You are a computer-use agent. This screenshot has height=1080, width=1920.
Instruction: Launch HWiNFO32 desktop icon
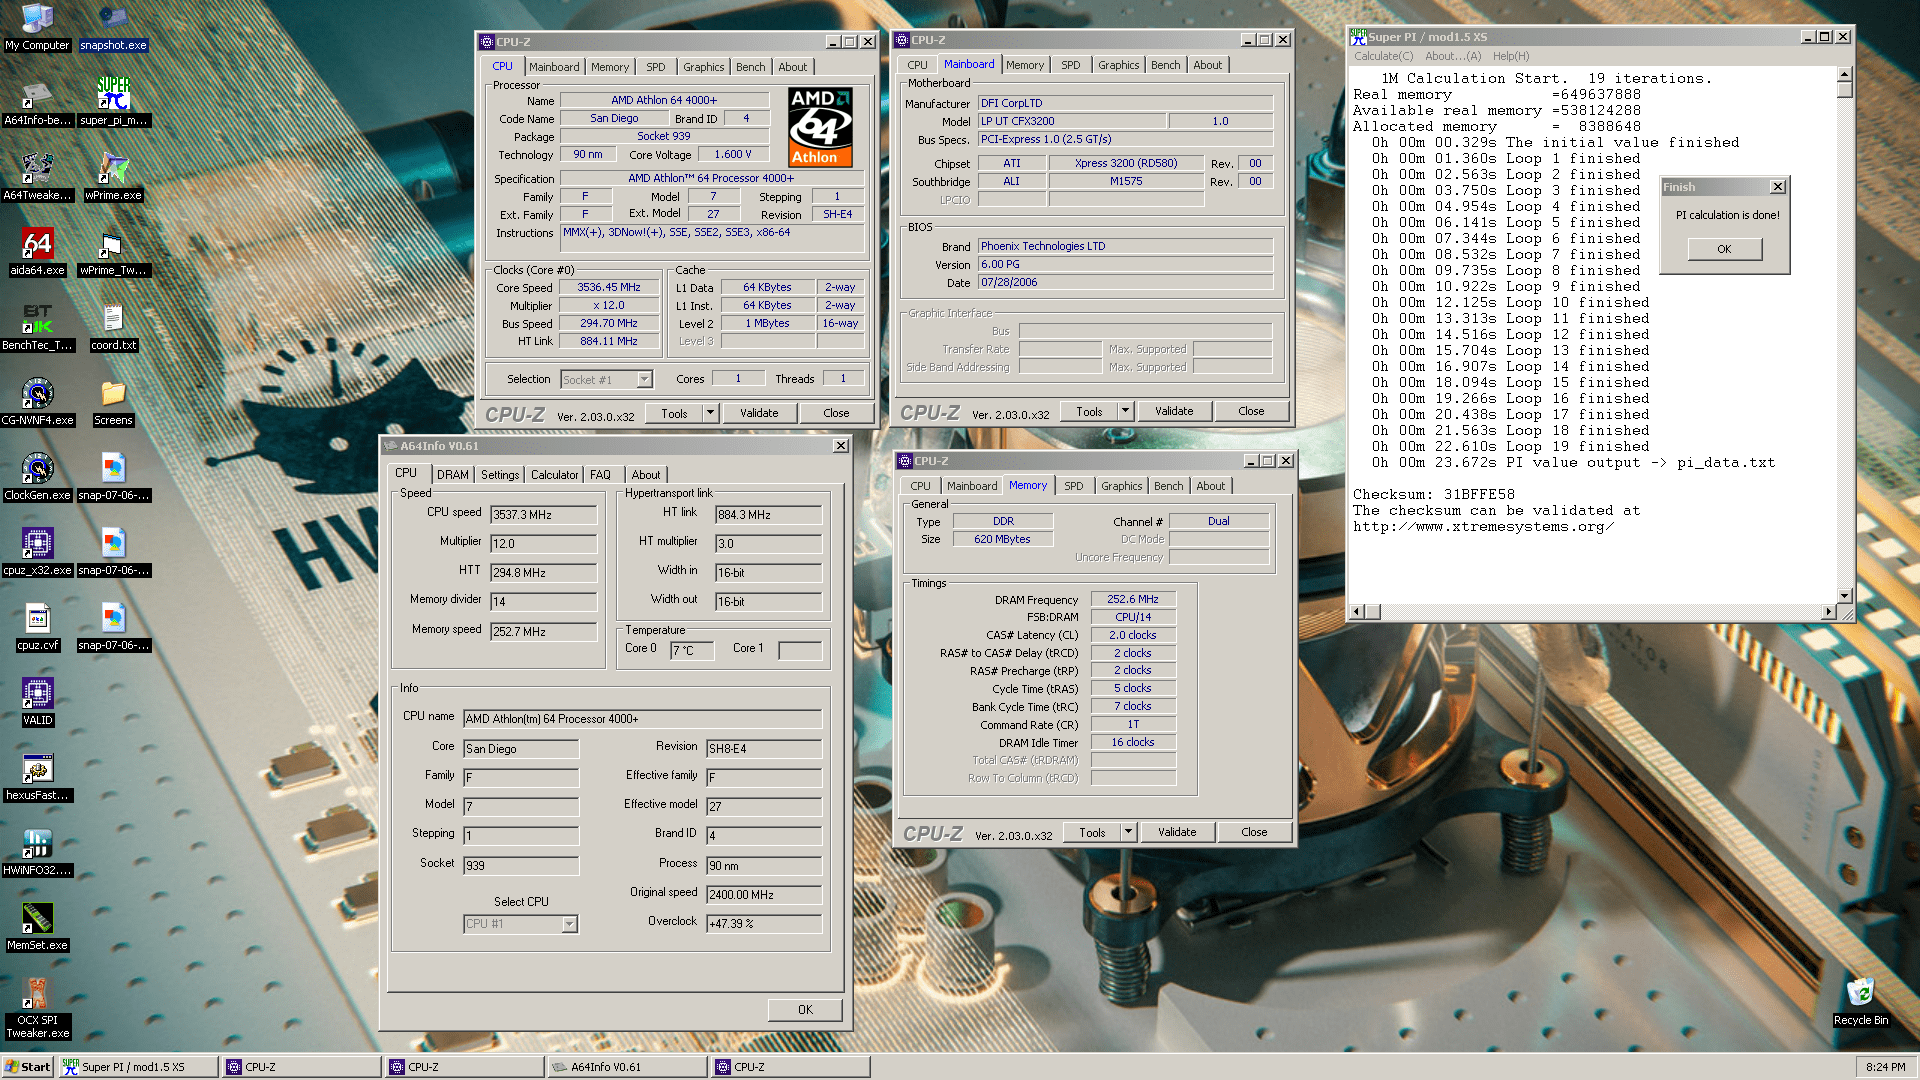[x=37, y=852]
